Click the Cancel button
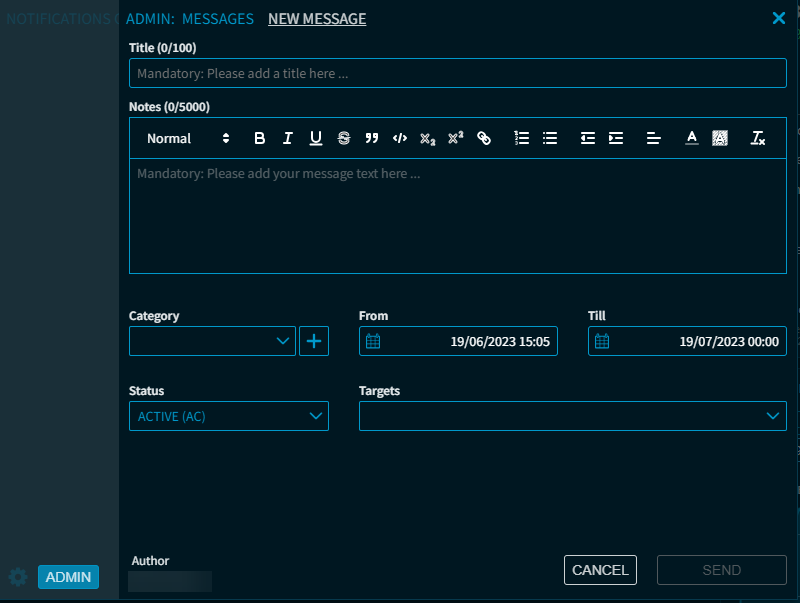The width and height of the screenshot is (800, 603). (600, 570)
